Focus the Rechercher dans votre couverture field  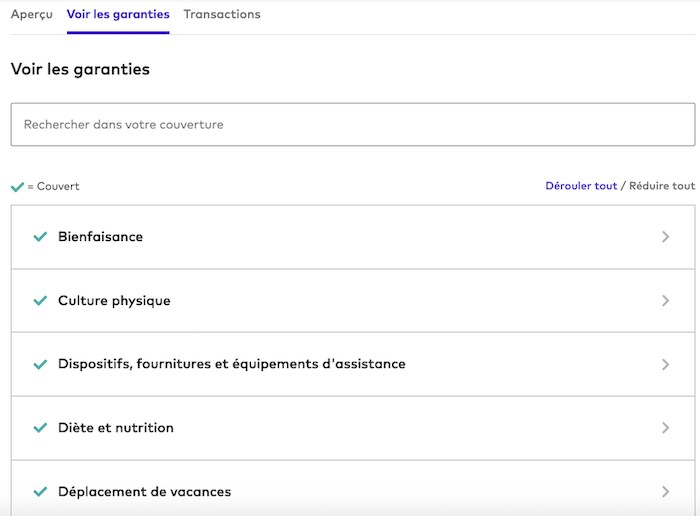tap(353, 125)
